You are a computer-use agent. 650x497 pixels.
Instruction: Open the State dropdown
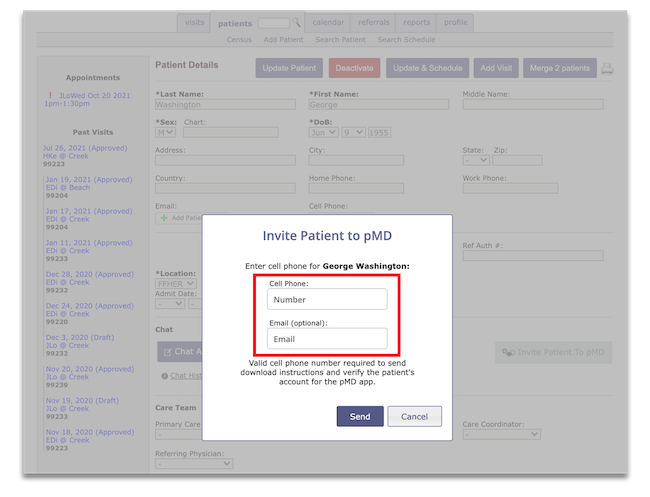tap(476, 160)
